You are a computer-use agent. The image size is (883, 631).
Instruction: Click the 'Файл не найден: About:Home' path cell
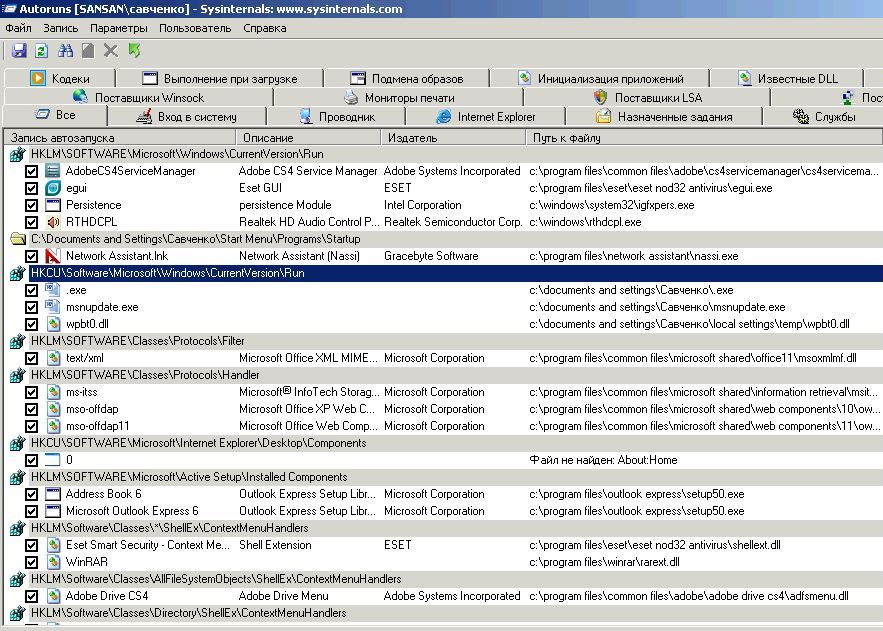603,460
